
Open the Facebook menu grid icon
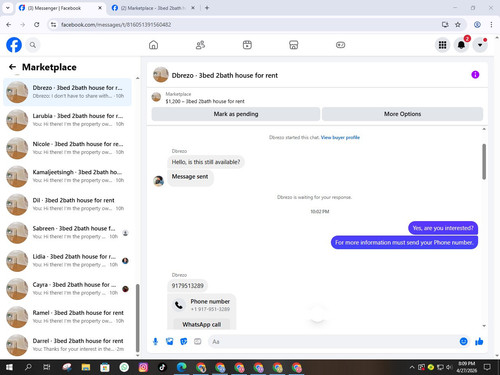click(442, 45)
